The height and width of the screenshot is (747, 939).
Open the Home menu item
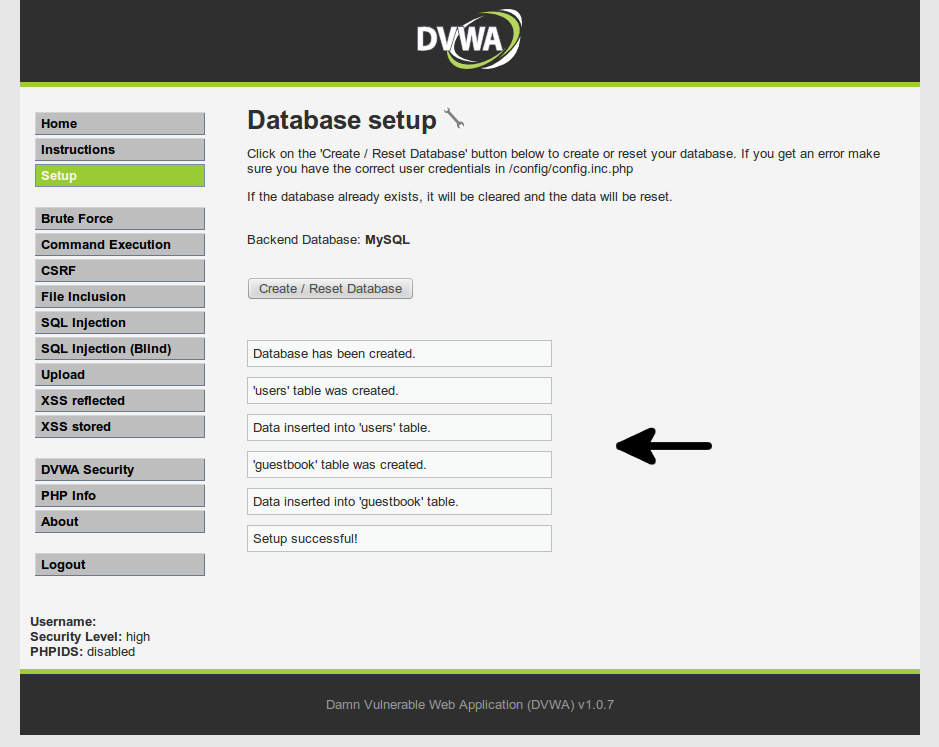pyautogui.click(x=120, y=123)
